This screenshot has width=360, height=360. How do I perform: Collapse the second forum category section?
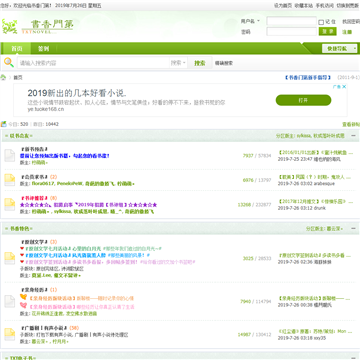pyautogui.click(x=353, y=229)
